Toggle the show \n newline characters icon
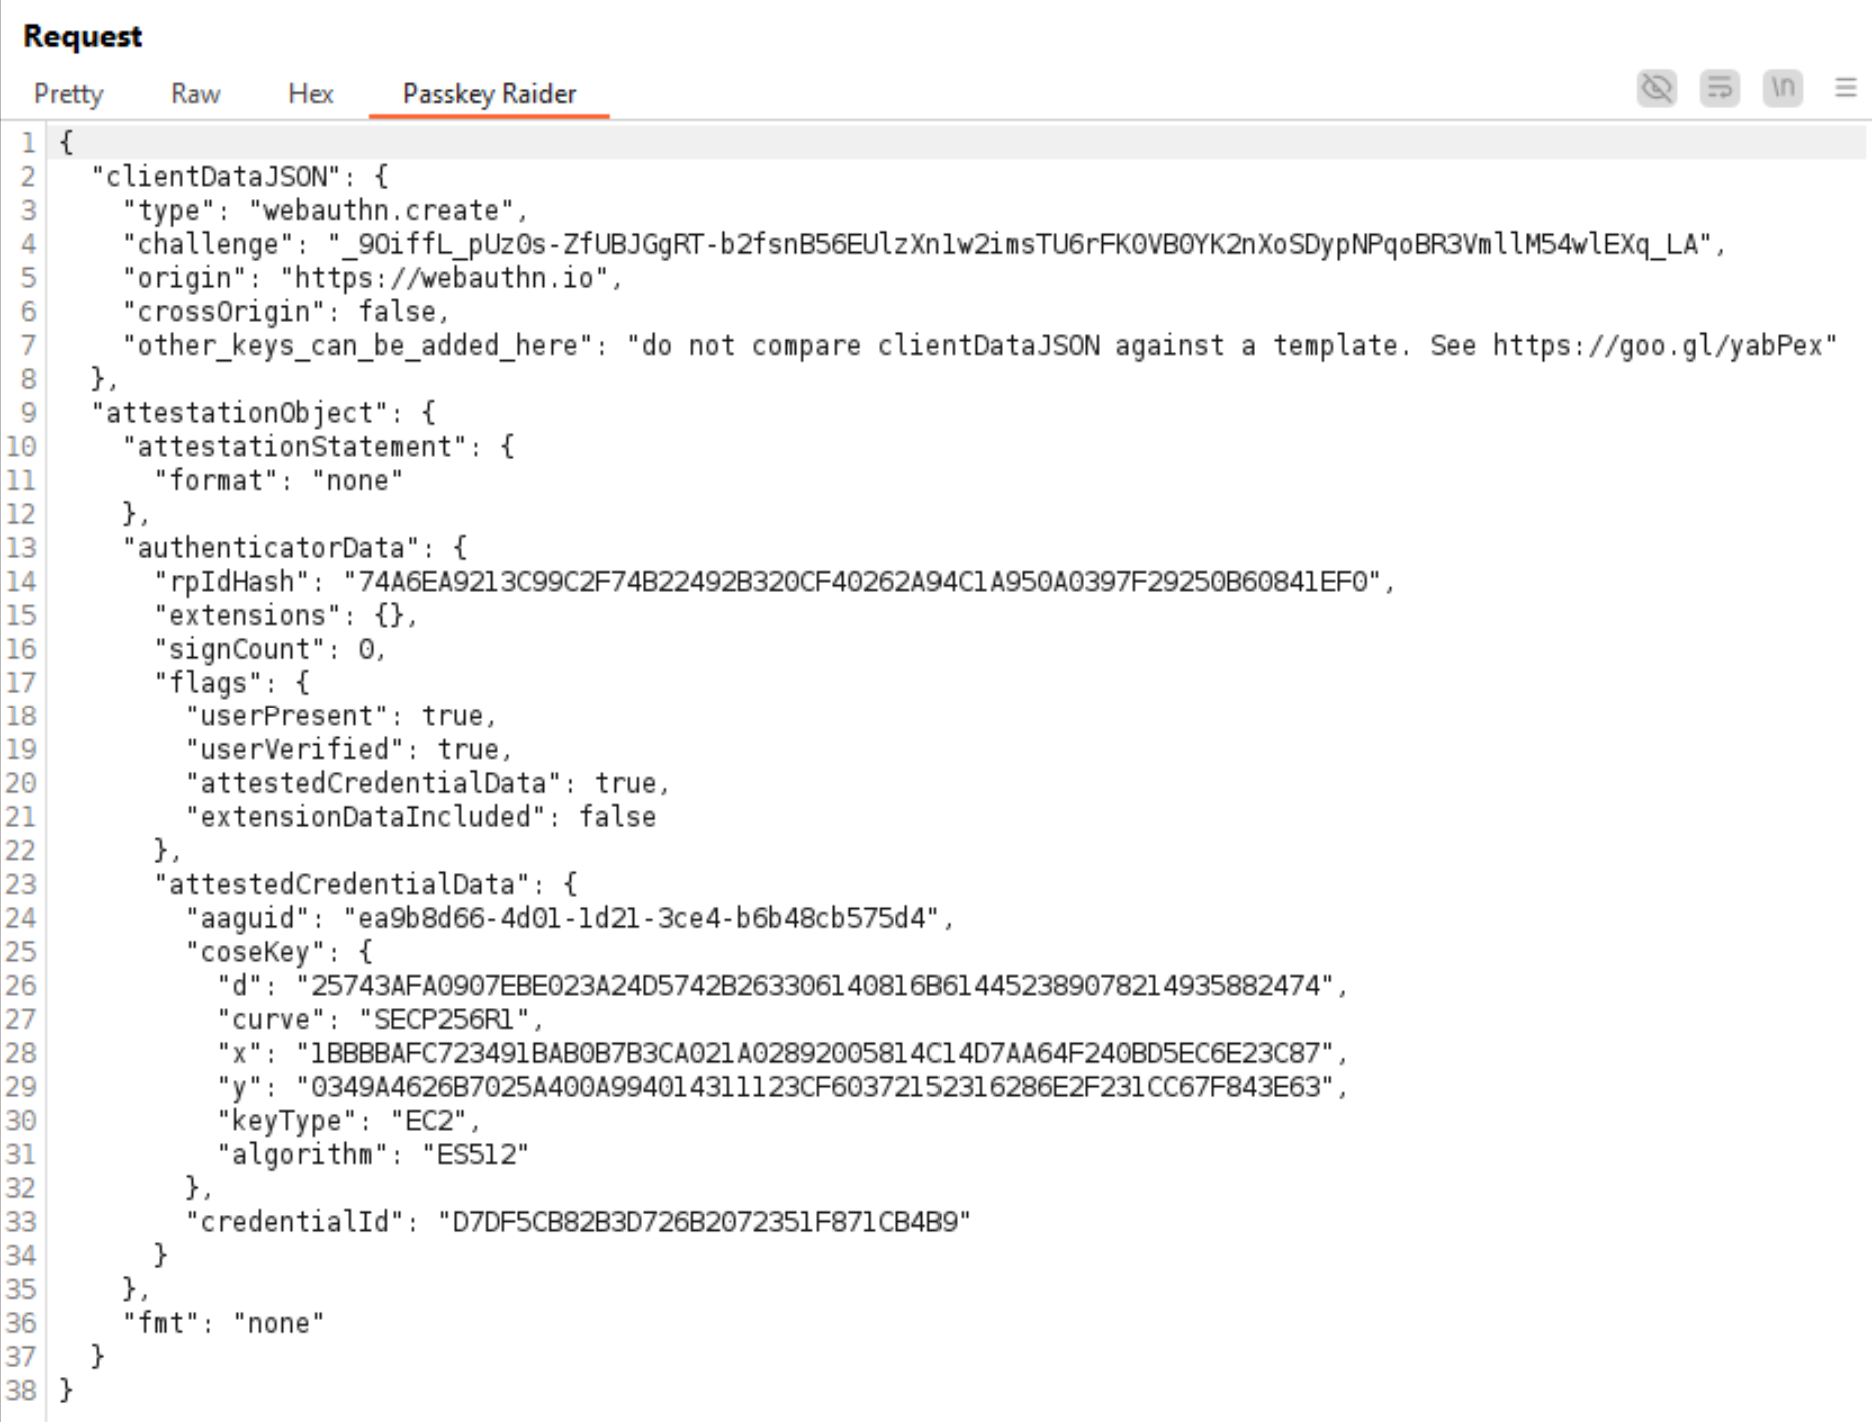The image size is (1872, 1422). tap(1782, 88)
